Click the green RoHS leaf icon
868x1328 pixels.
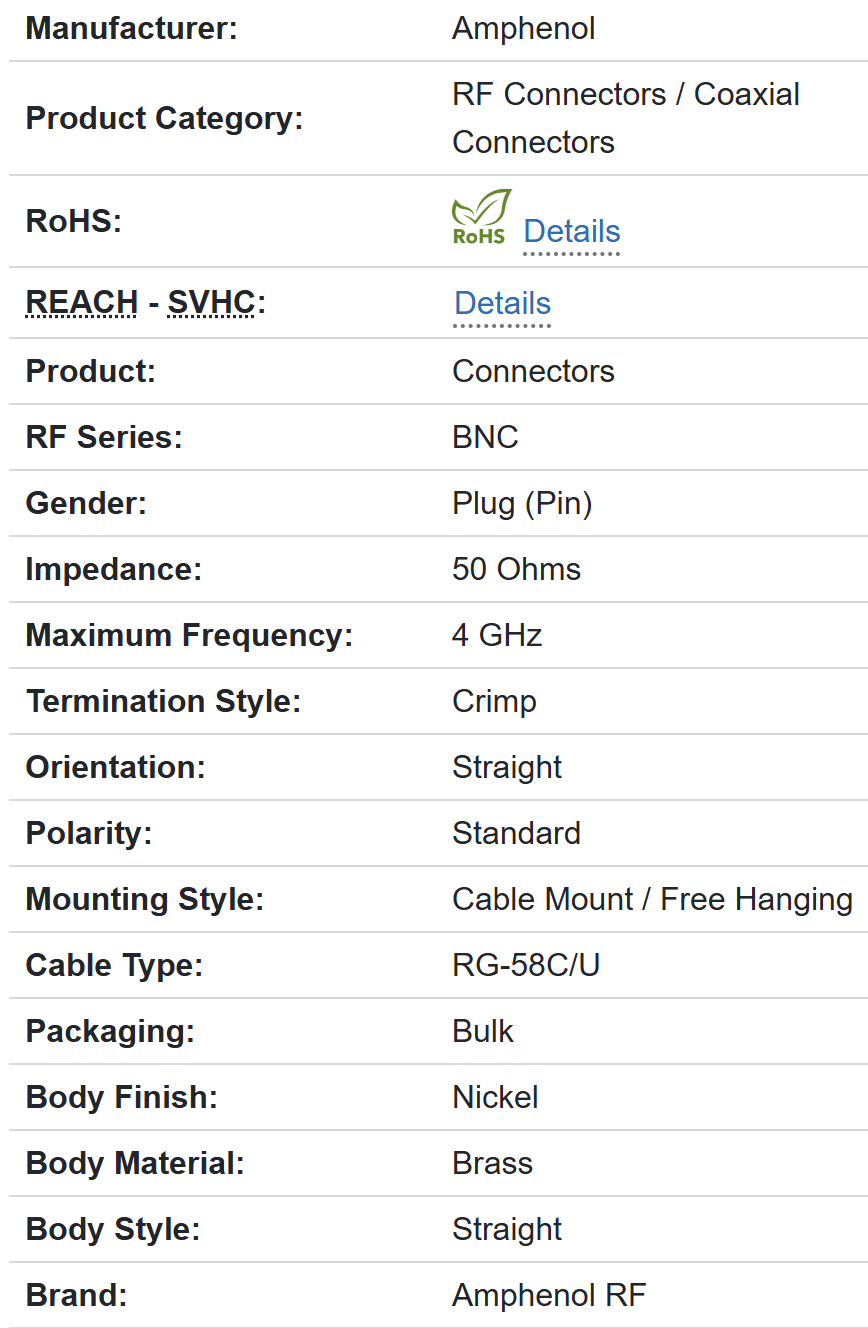coord(481,217)
